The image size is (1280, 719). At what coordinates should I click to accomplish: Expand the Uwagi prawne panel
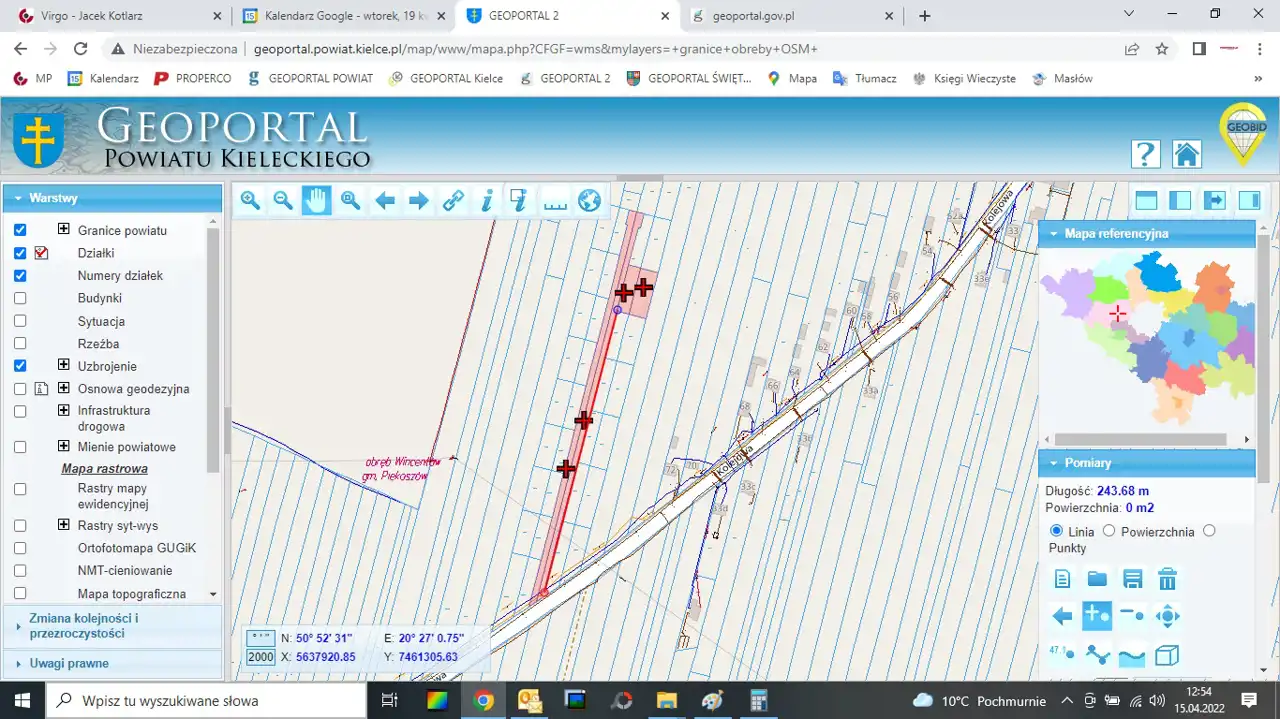coord(69,663)
